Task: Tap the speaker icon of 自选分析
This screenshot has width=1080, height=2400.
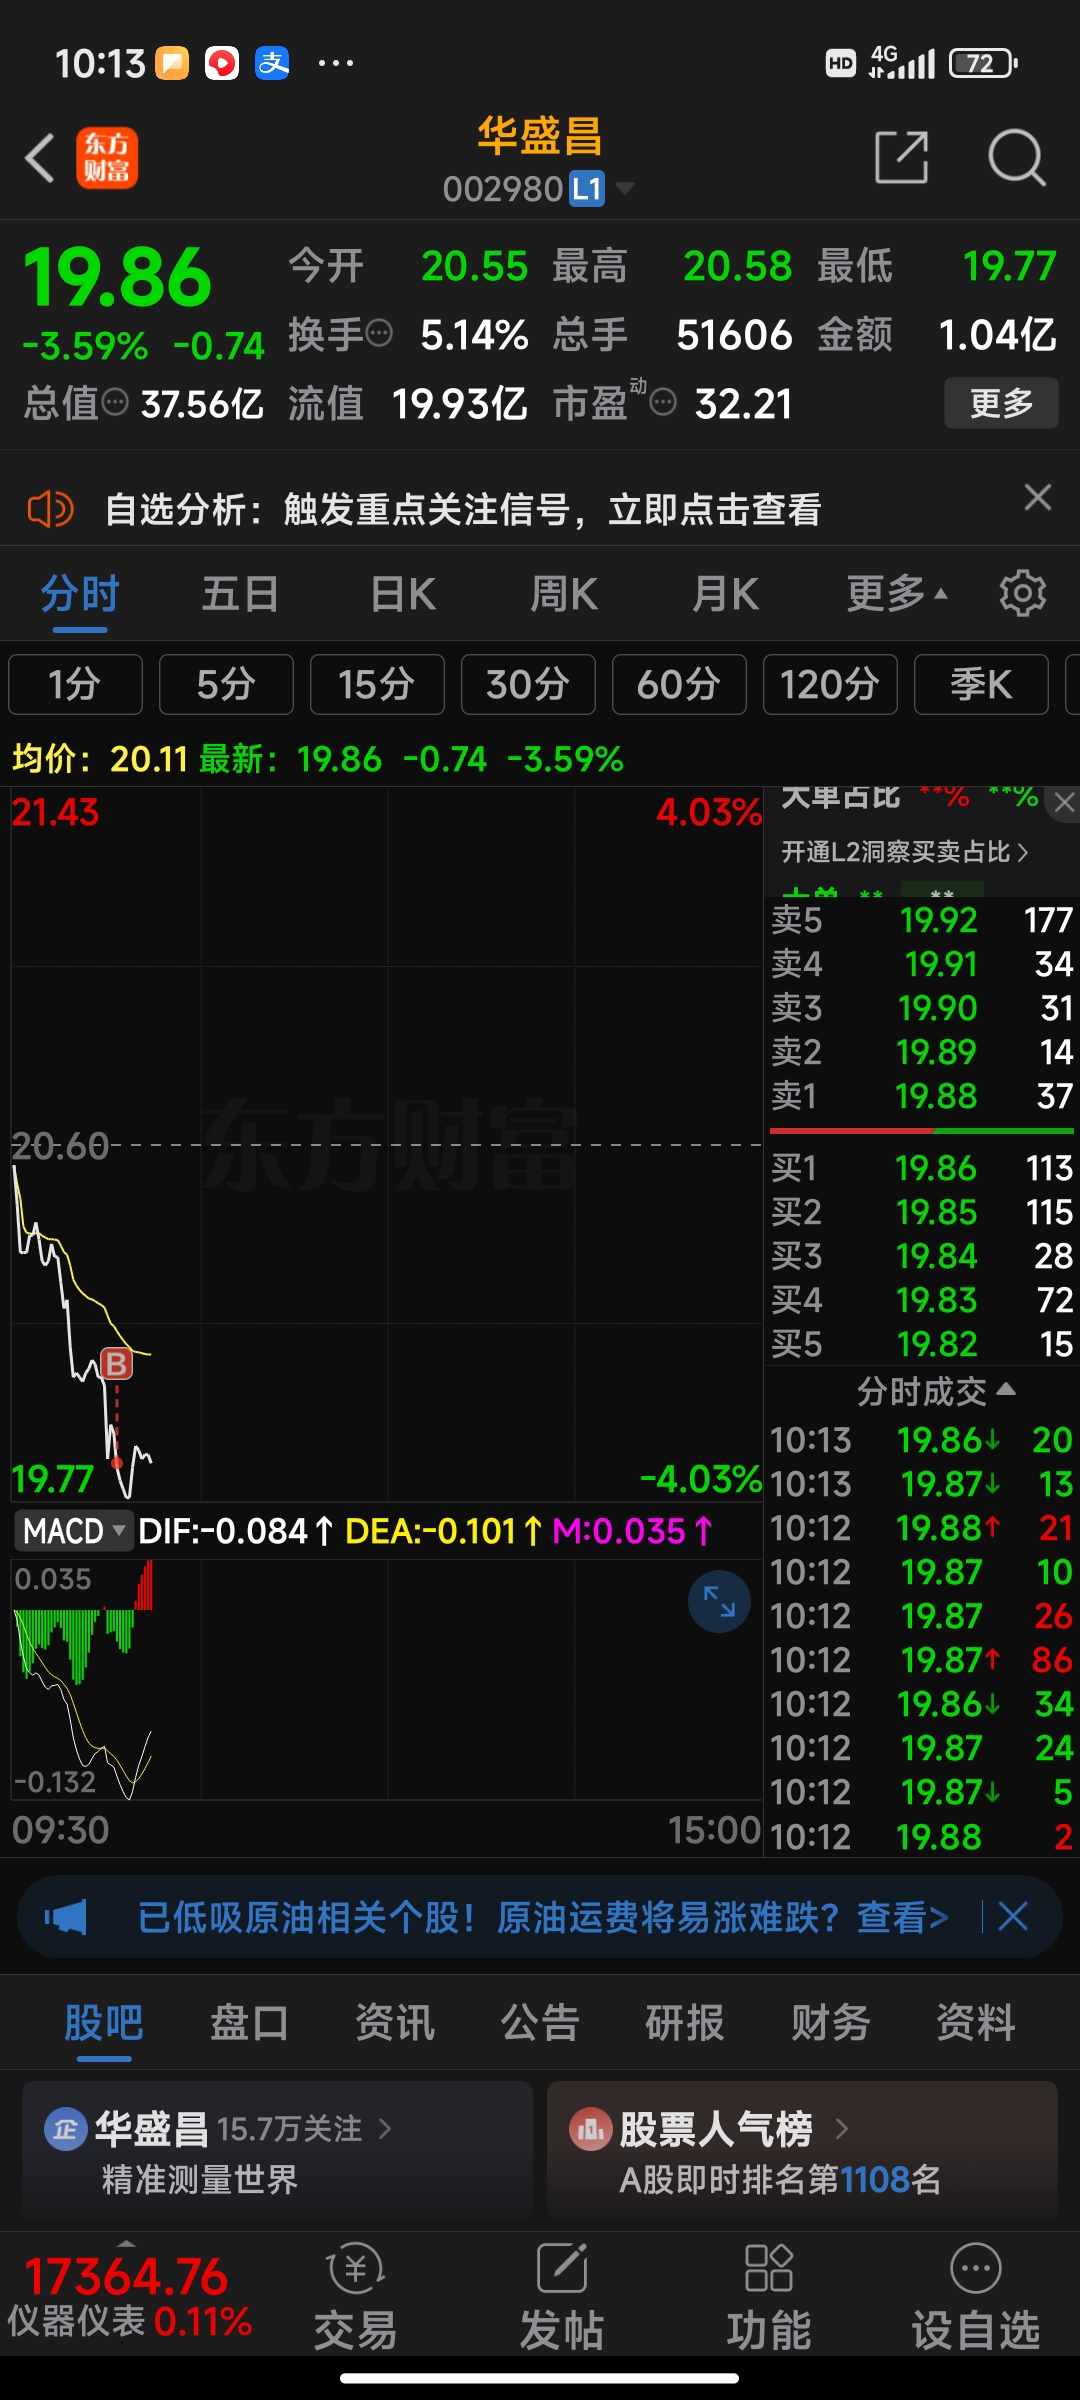Action: tap(50, 509)
